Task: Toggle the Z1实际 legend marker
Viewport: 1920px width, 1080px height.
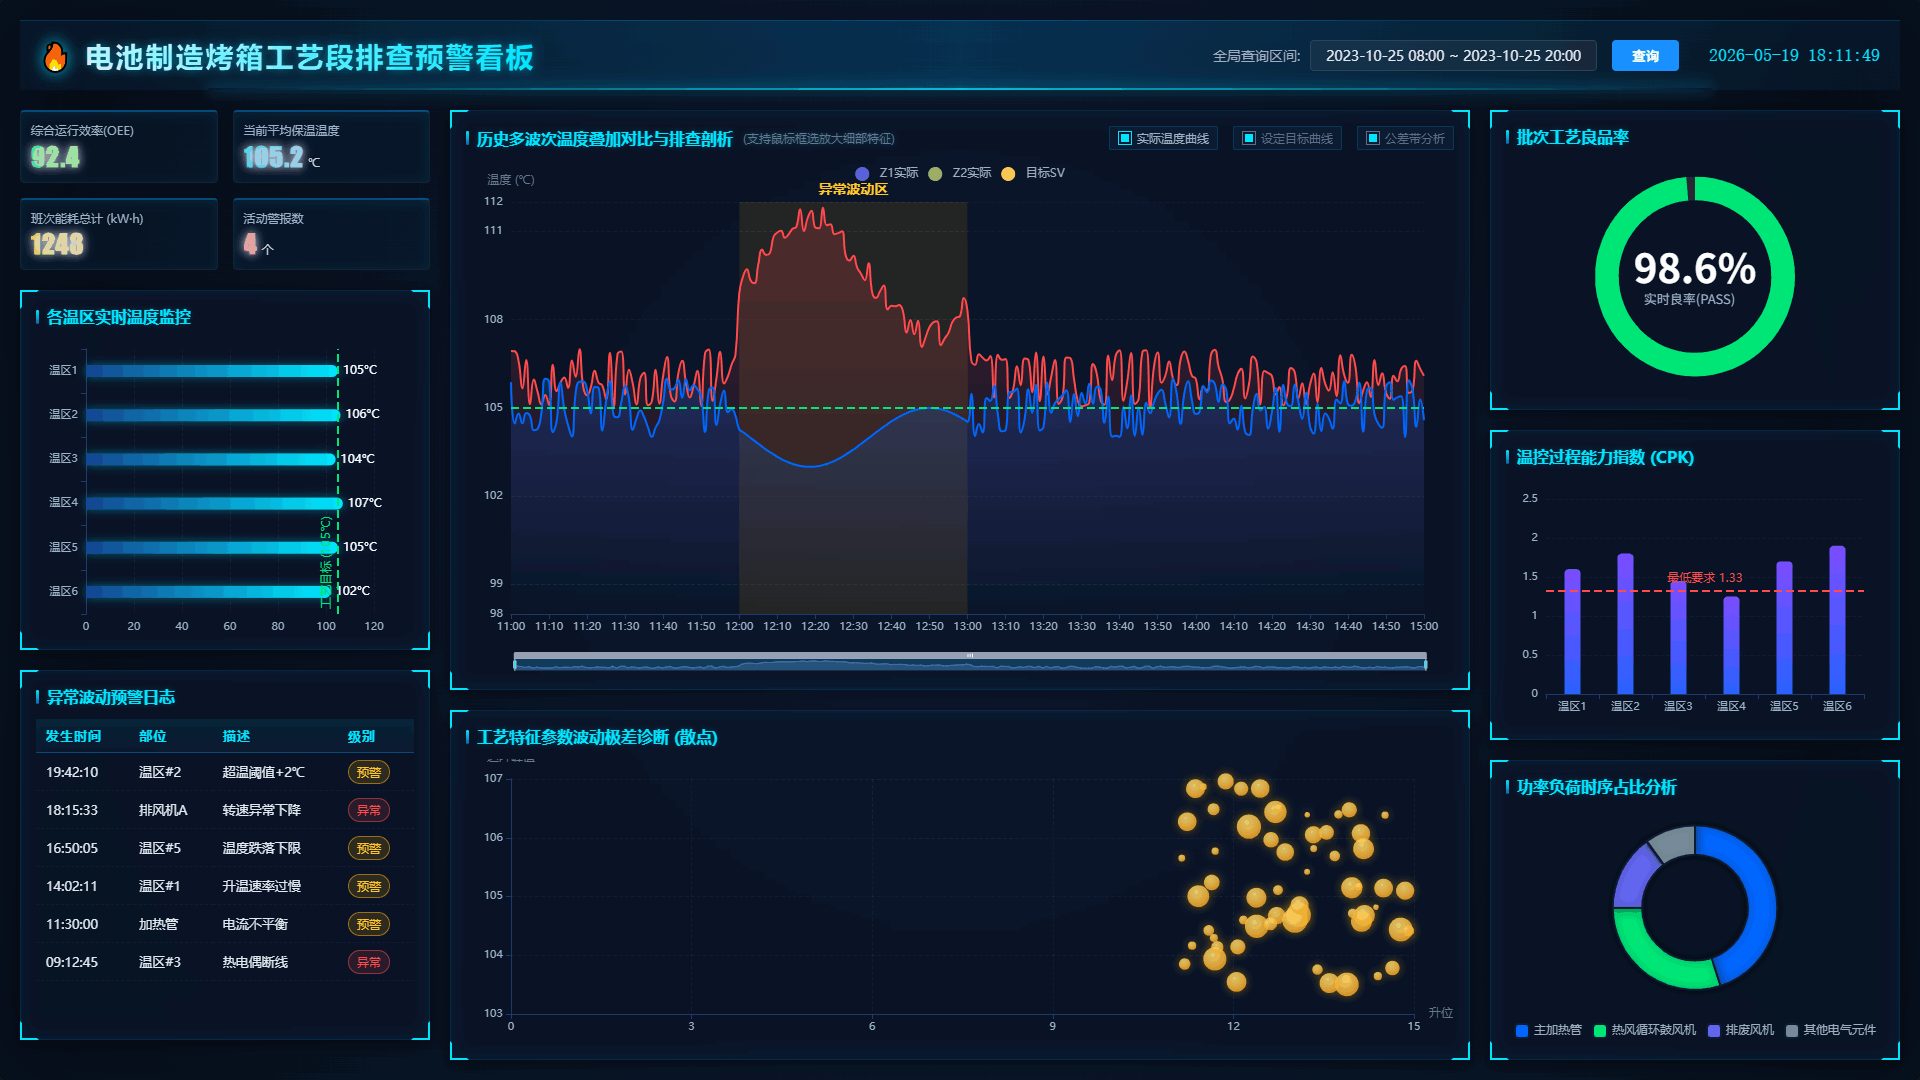Action: (862, 174)
